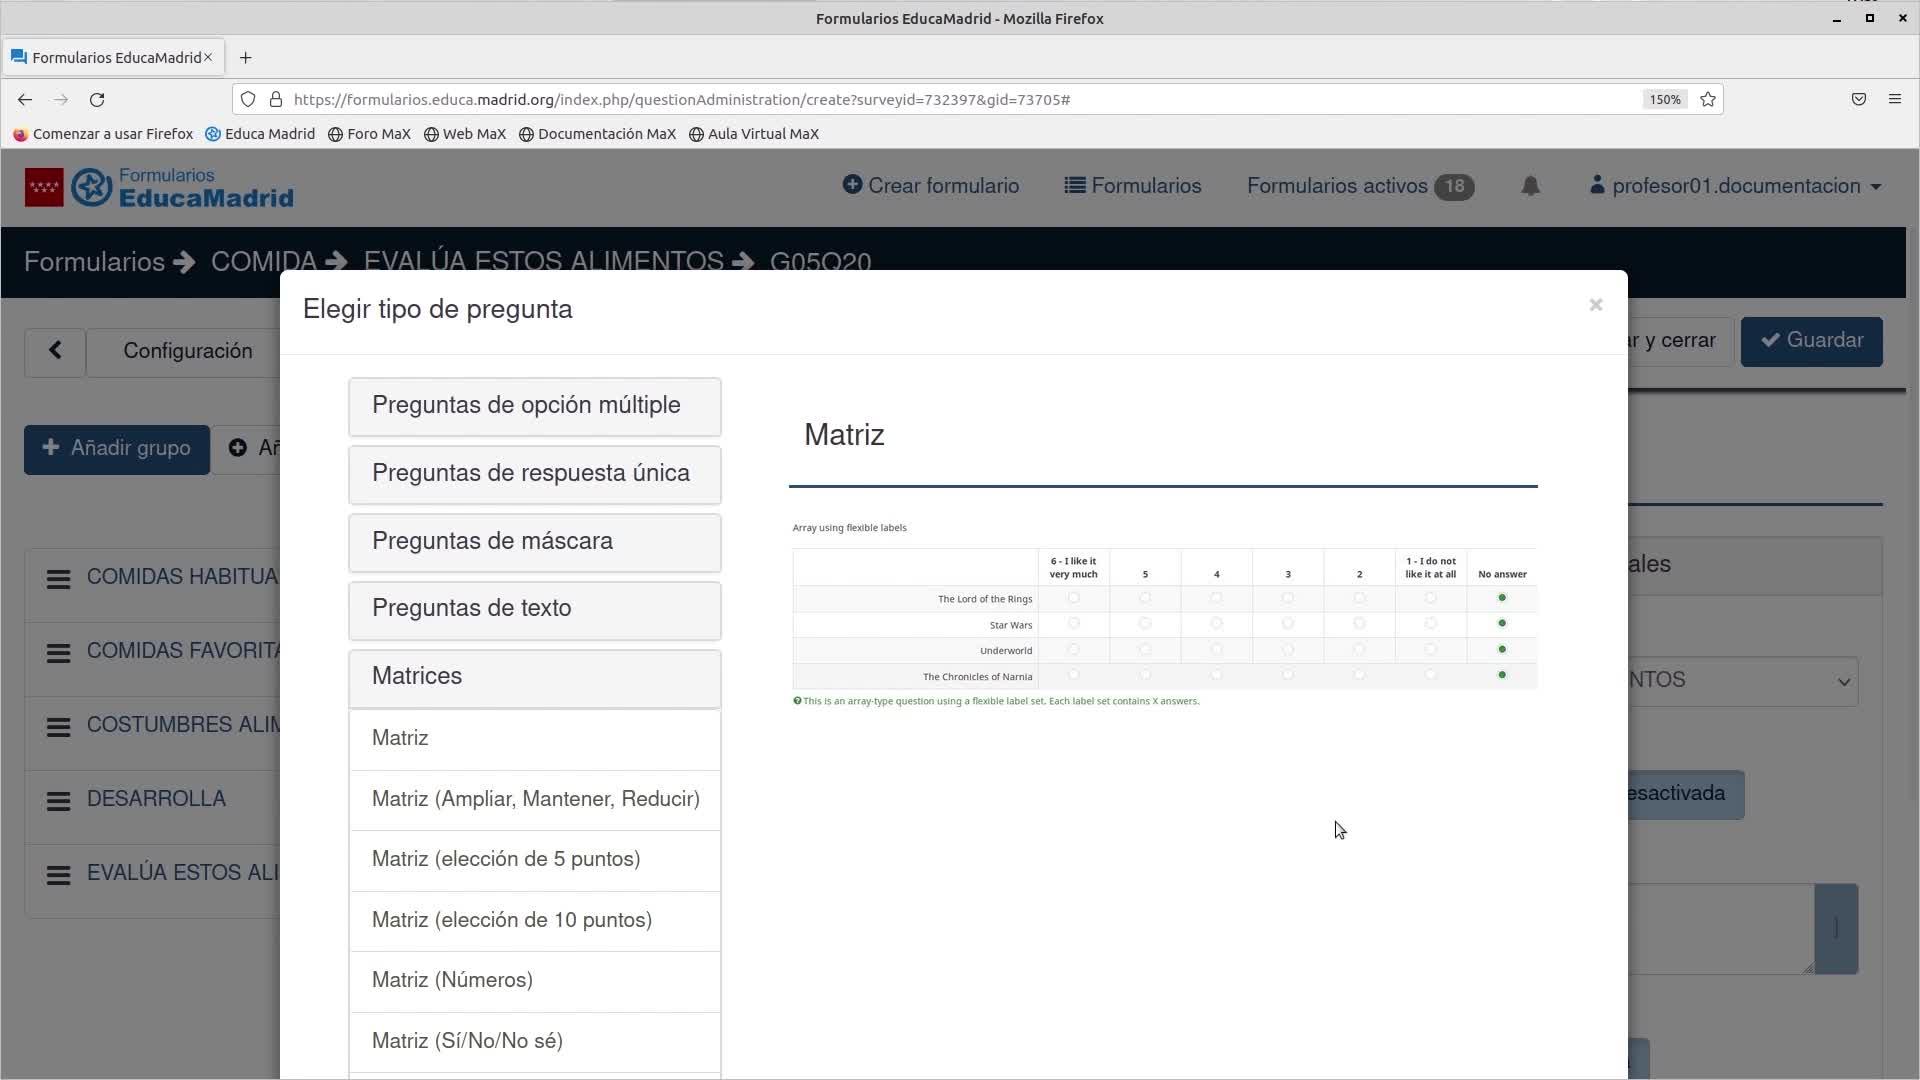1920x1080 pixels.
Task: Expand Preguntas de texto section
Action: click(x=534, y=609)
